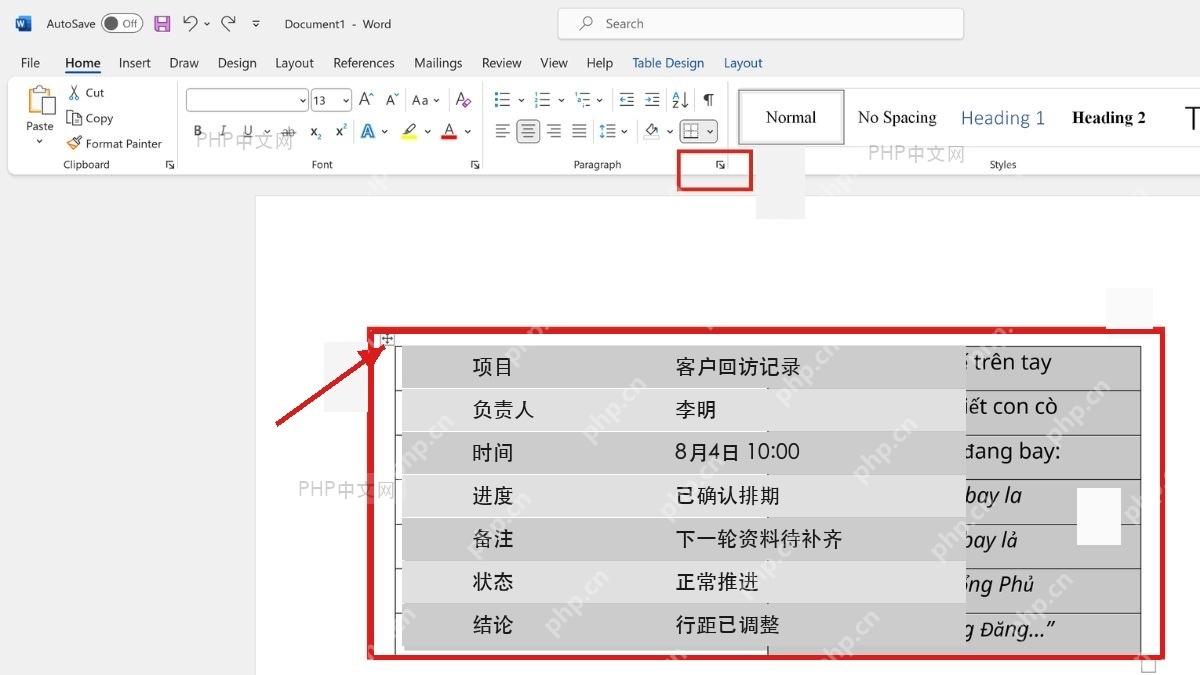
Task: Toggle italic formatting
Action: point(222,131)
